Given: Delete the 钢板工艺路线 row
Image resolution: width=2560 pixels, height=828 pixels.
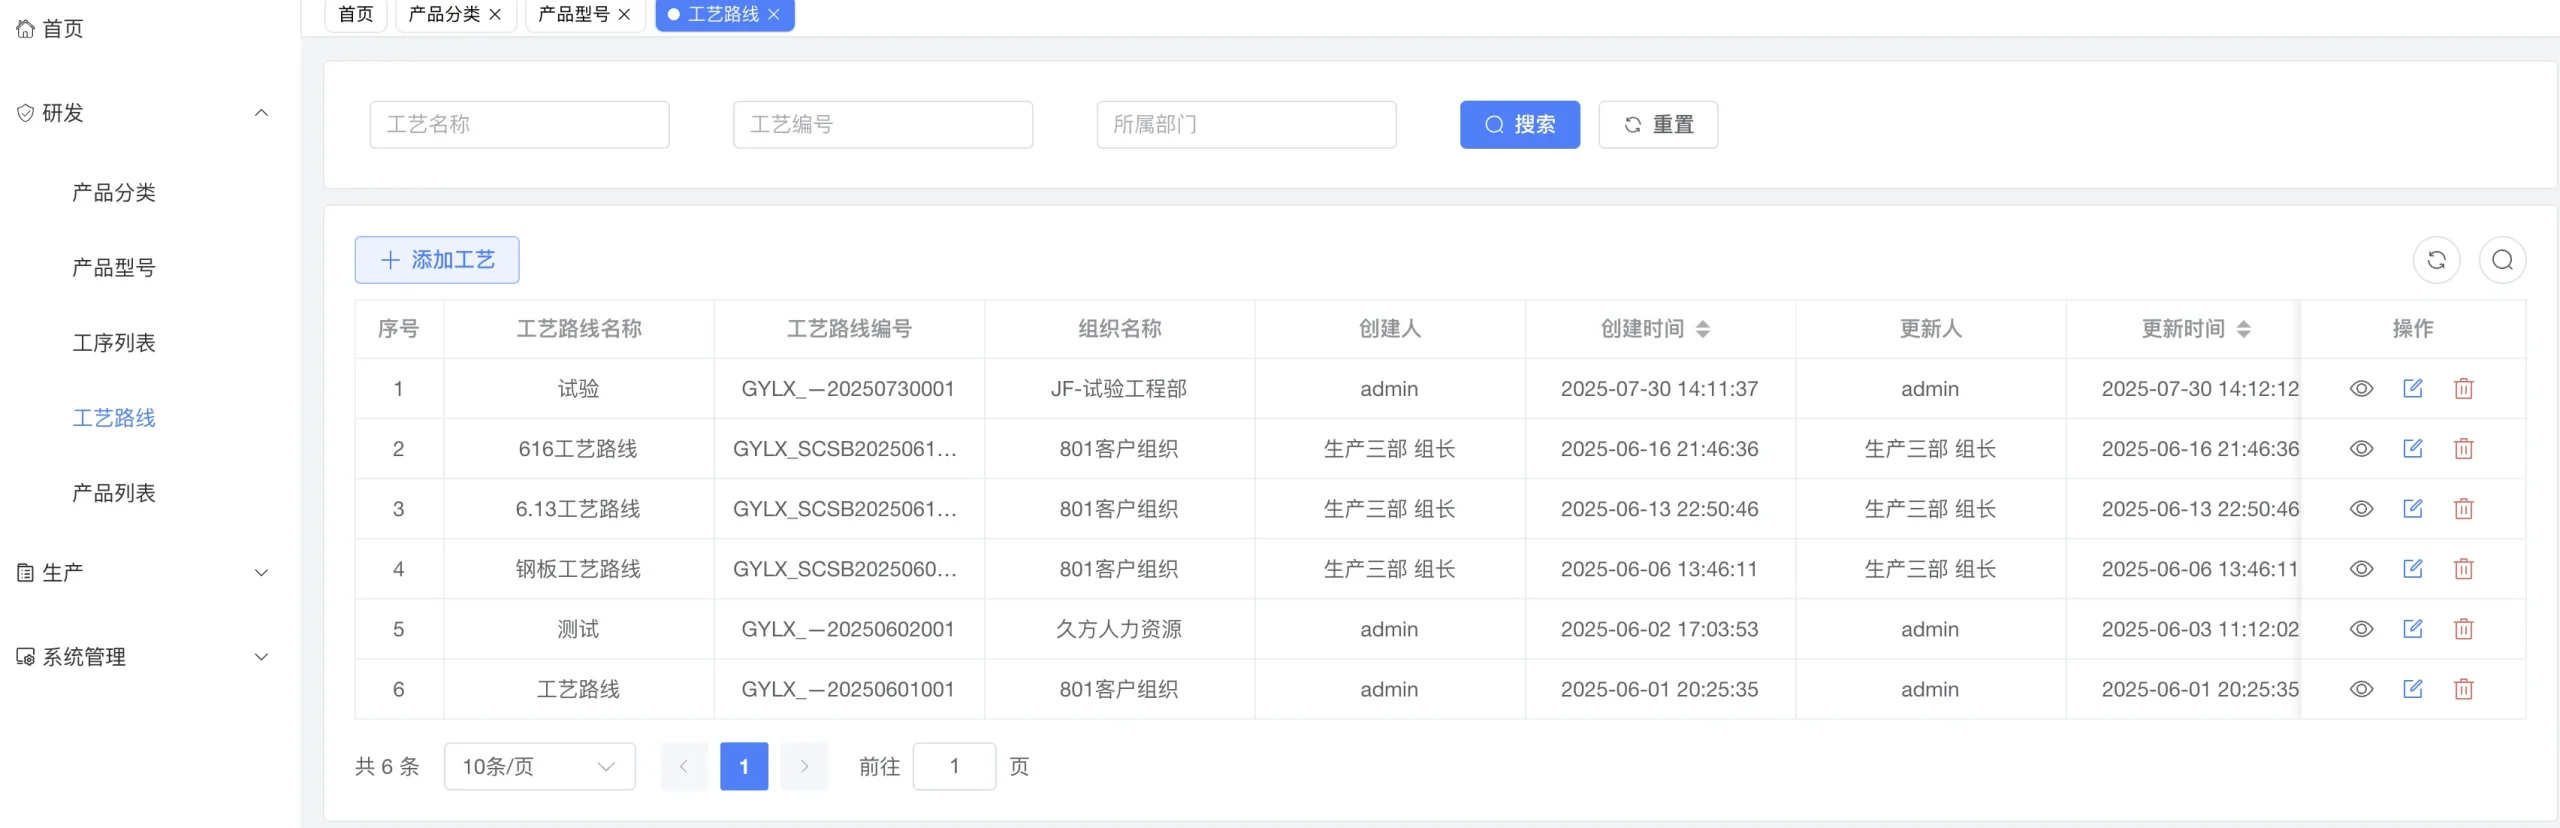Looking at the screenshot, I should pyautogui.click(x=2463, y=569).
